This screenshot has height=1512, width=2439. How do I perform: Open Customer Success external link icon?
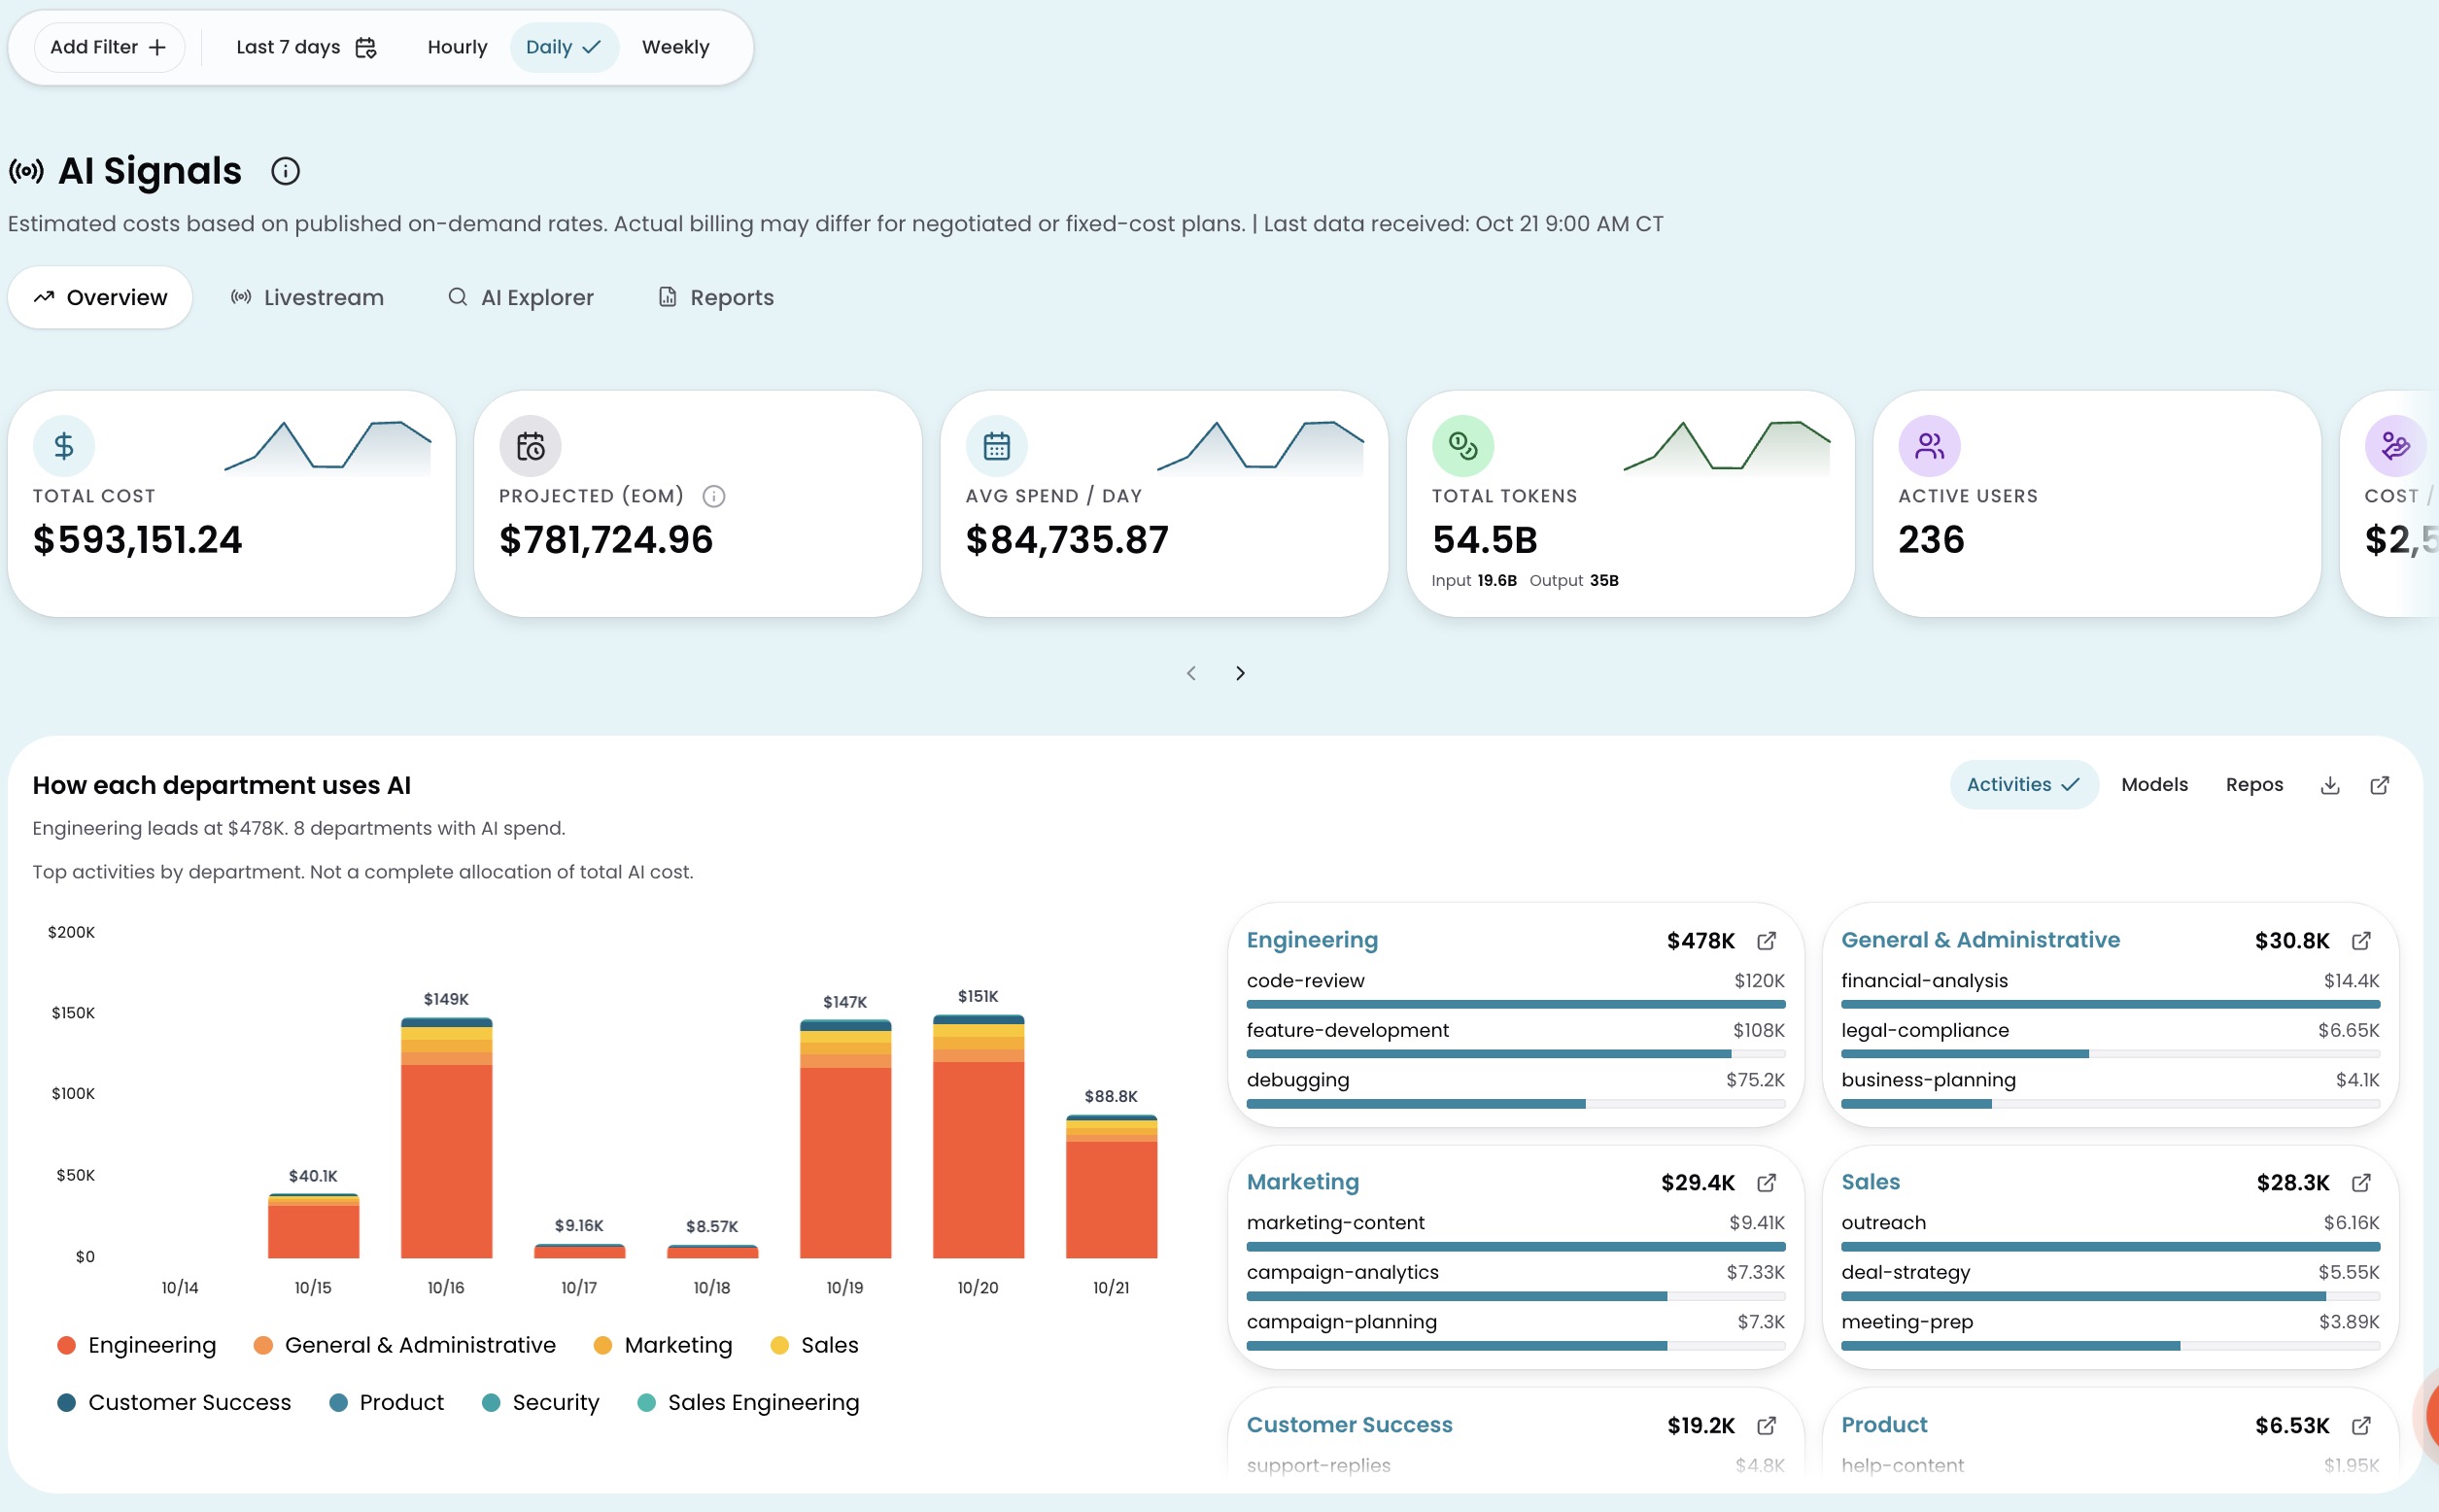[1766, 1425]
